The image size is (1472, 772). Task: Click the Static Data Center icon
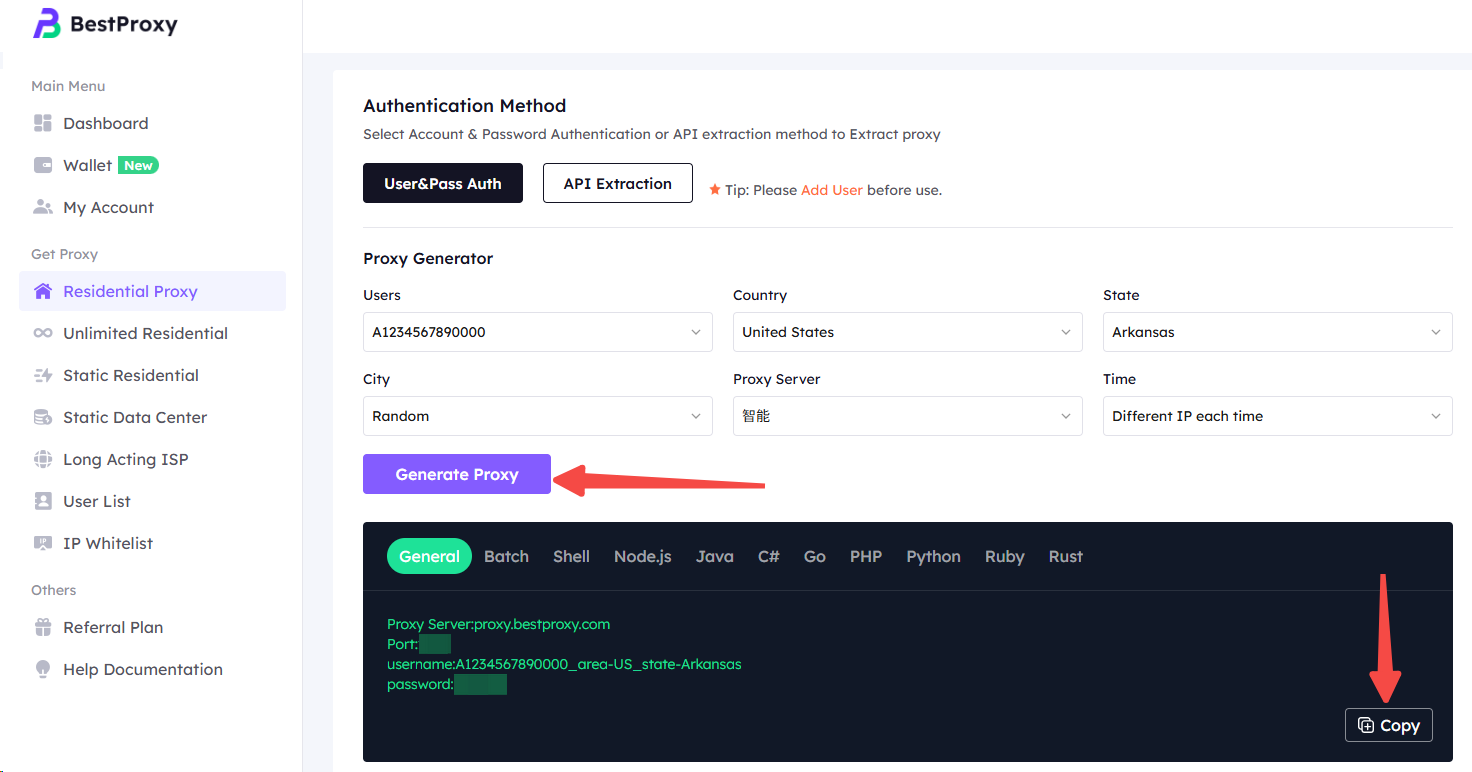[43, 417]
